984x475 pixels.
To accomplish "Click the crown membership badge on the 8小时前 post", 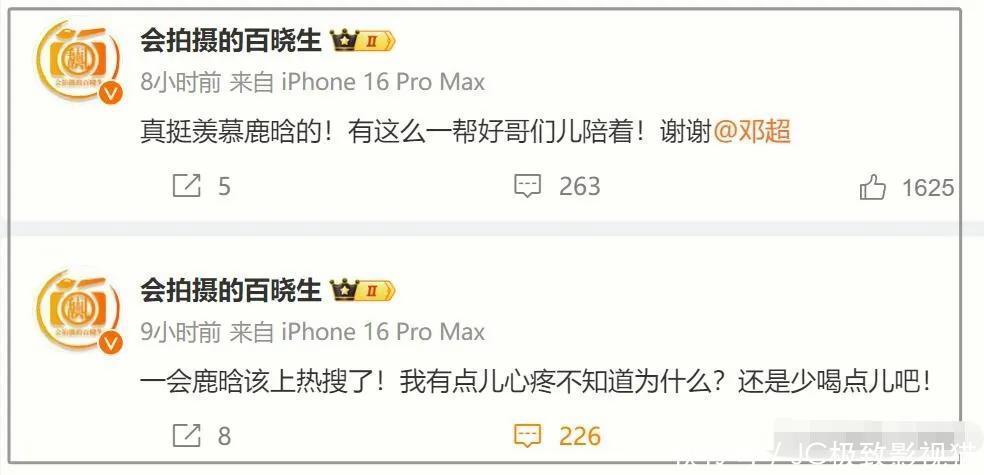I will point(363,41).
